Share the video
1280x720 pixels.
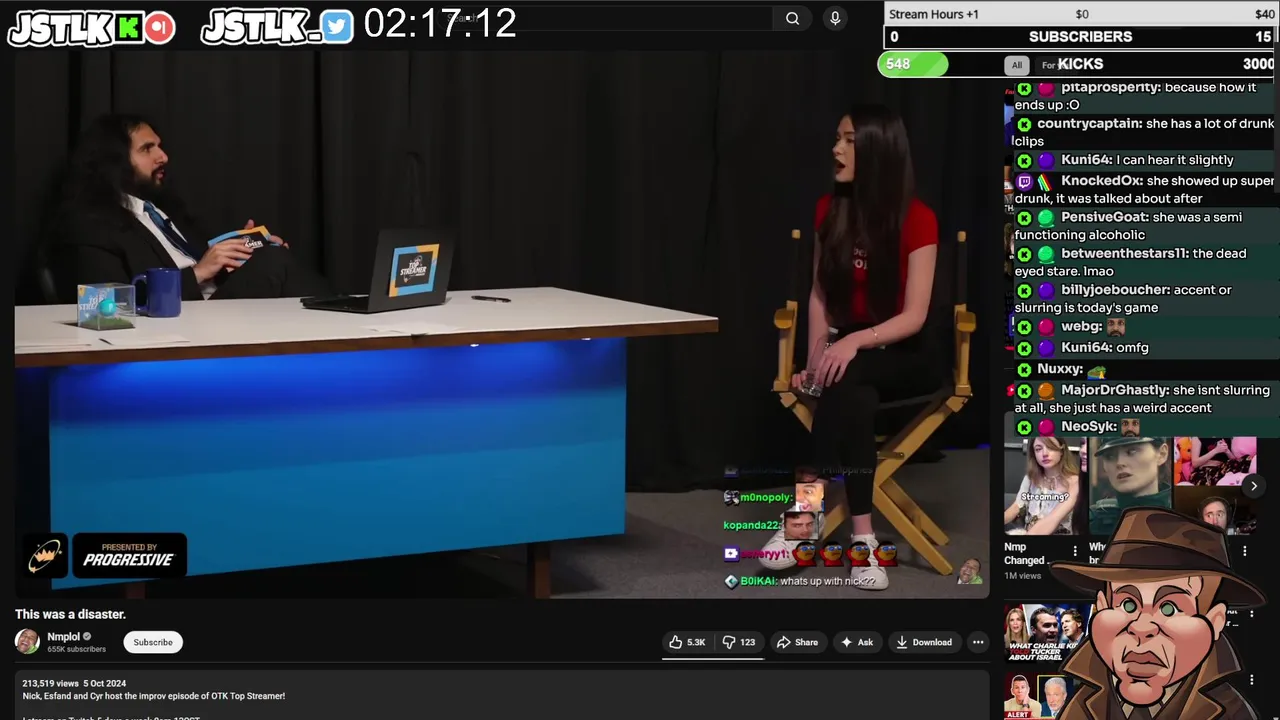[x=797, y=642]
